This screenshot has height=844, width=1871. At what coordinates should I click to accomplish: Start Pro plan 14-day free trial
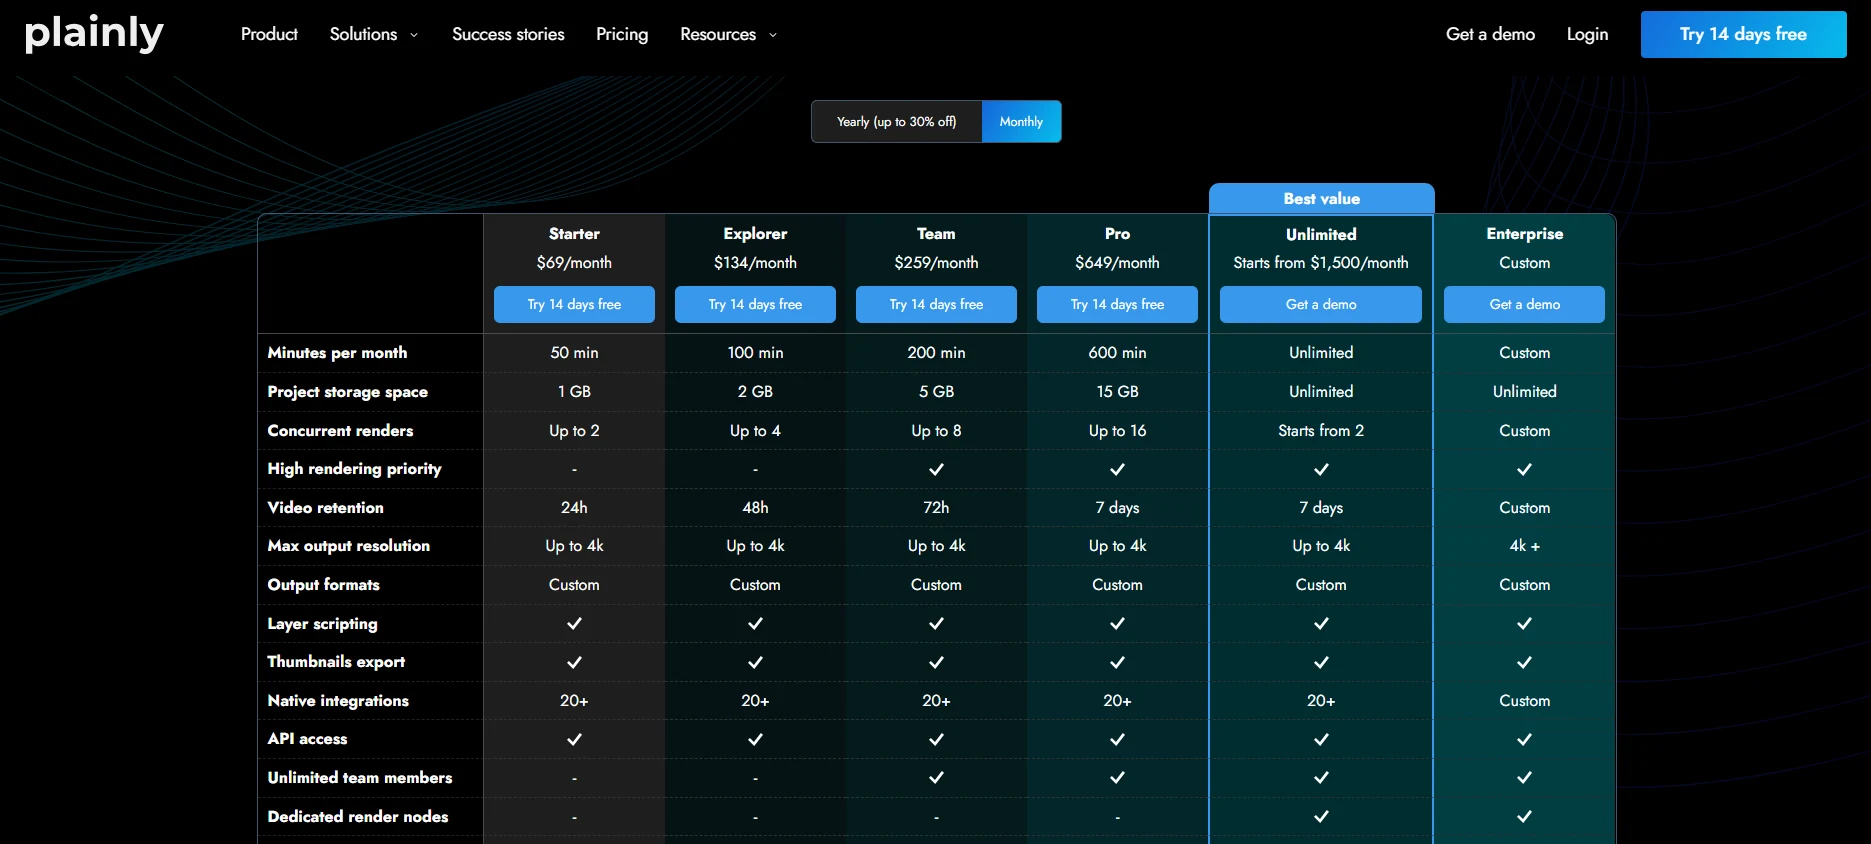tap(1117, 304)
